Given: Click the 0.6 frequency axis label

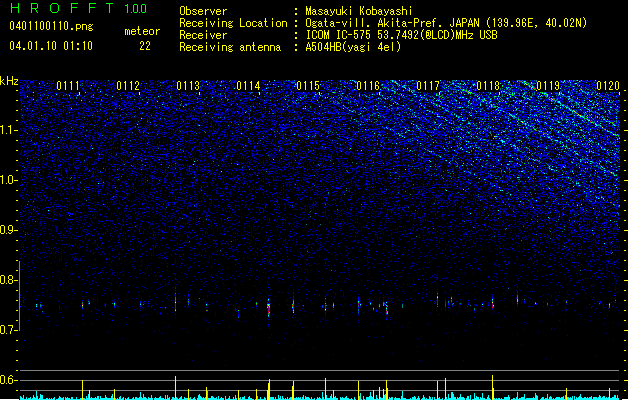Looking at the screenshot, I should click(8, 380).
